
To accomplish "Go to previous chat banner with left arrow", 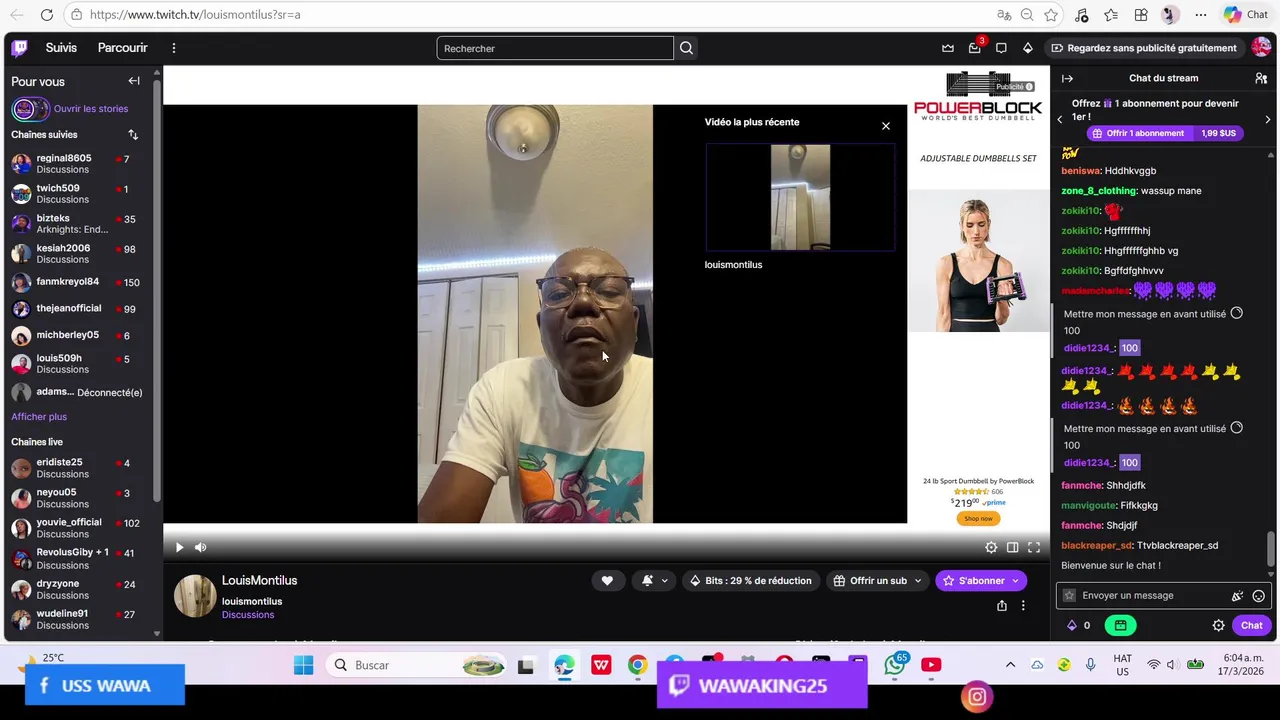I will pyautogui.click(x=1060, y=119).
